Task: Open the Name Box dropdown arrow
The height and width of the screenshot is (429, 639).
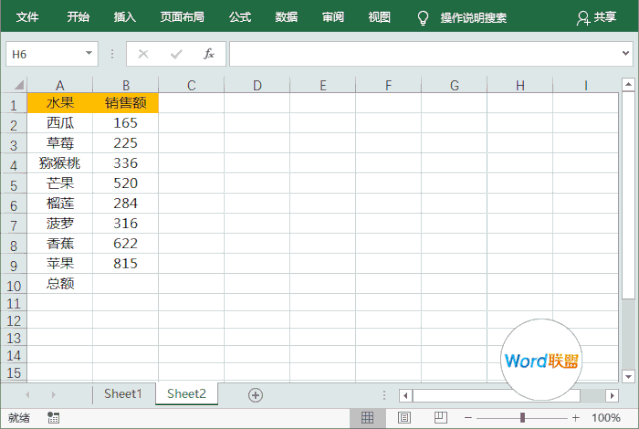Action: 89,54
